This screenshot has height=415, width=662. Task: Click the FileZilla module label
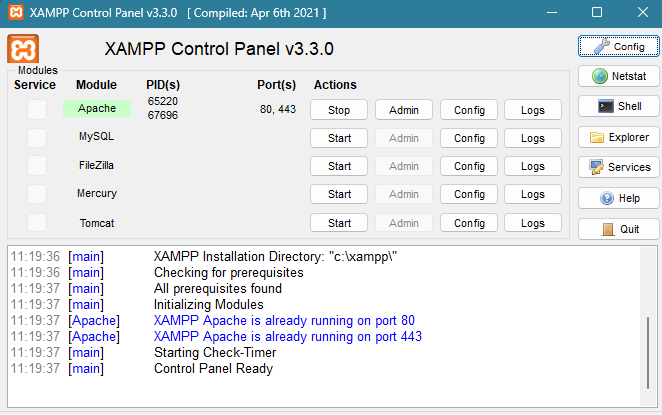(97, 165)
